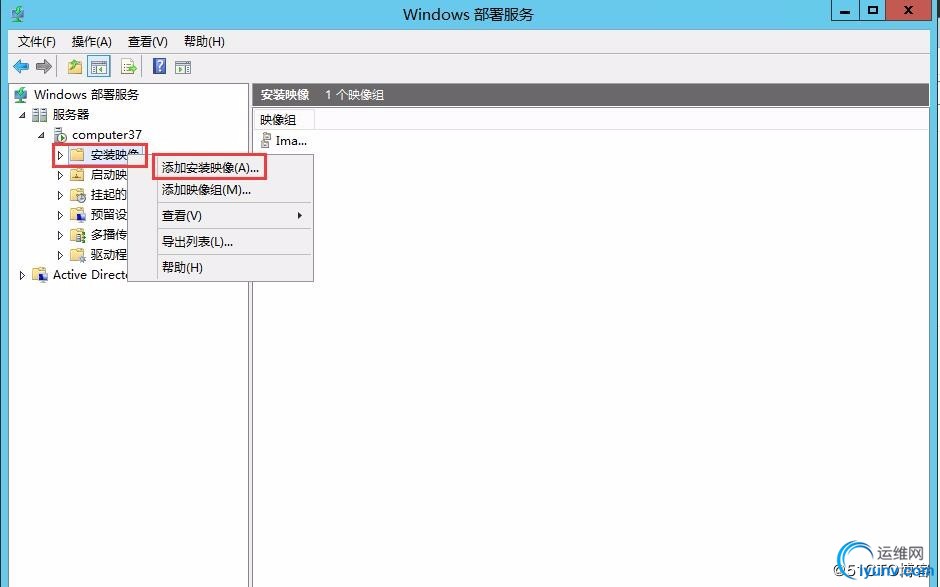Expand the 安装映像 tree node

point(60,155)
